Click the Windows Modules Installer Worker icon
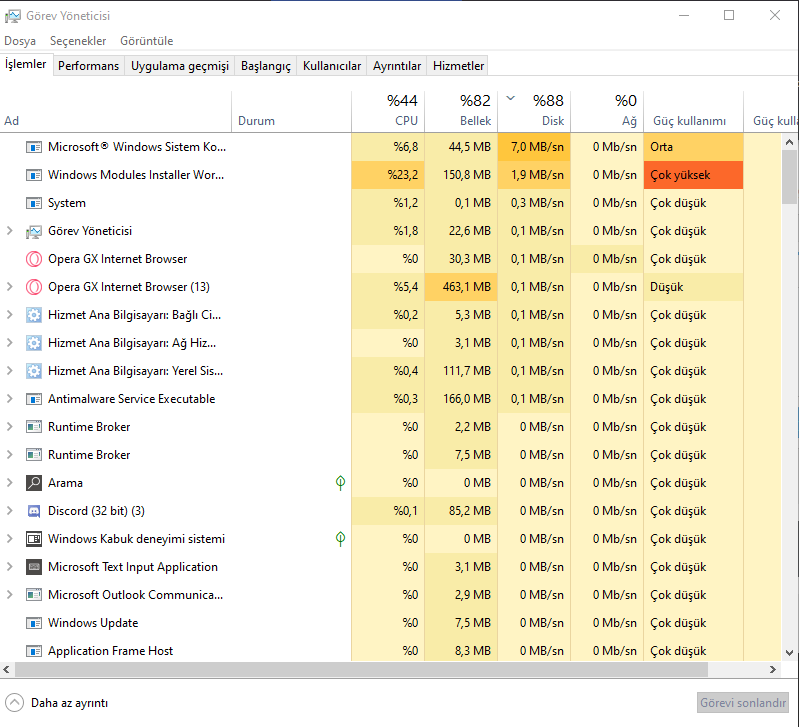This screenshot has width=799, height=727. [x=34, y=175]
